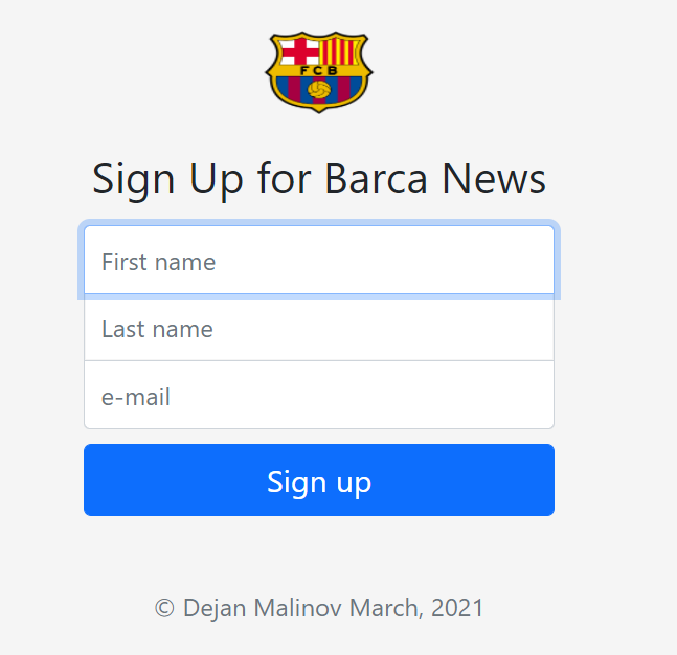Activate the e-mail input field
677x655 pixels.
pyautogui.click(x=320, y=395)
